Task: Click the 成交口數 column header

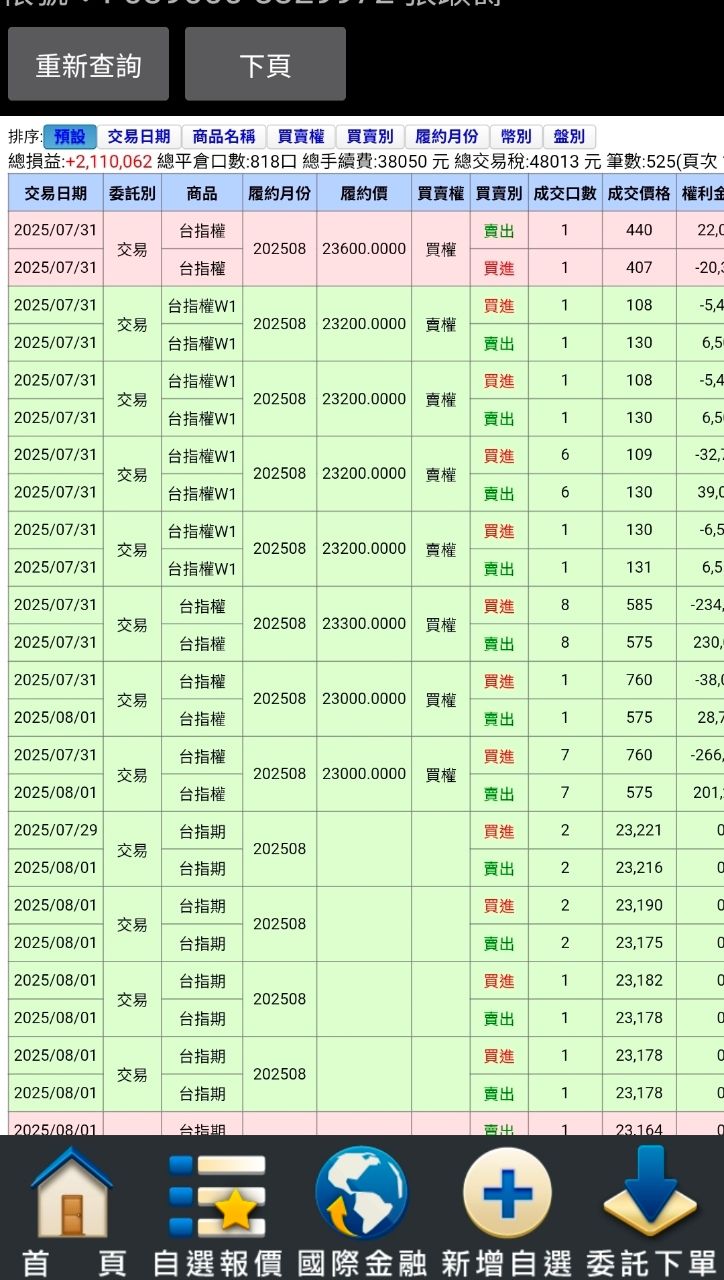Action: point(565,193)
